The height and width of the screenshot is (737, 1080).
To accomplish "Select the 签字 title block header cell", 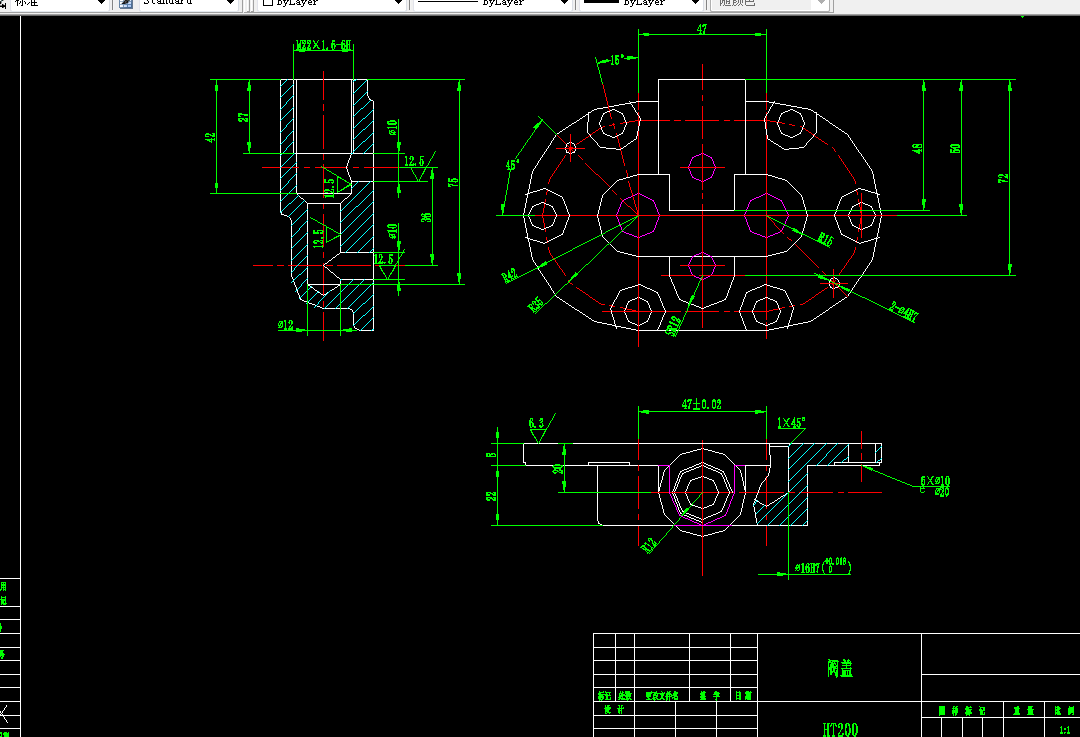I will (x=709, y=696).
